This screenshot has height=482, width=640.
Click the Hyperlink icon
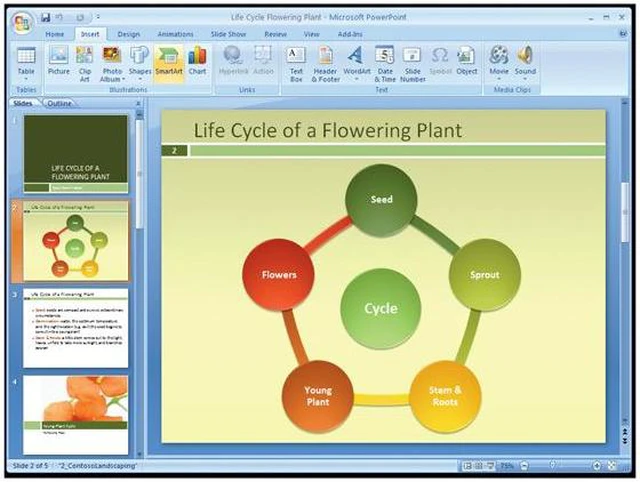click(233, 55)
